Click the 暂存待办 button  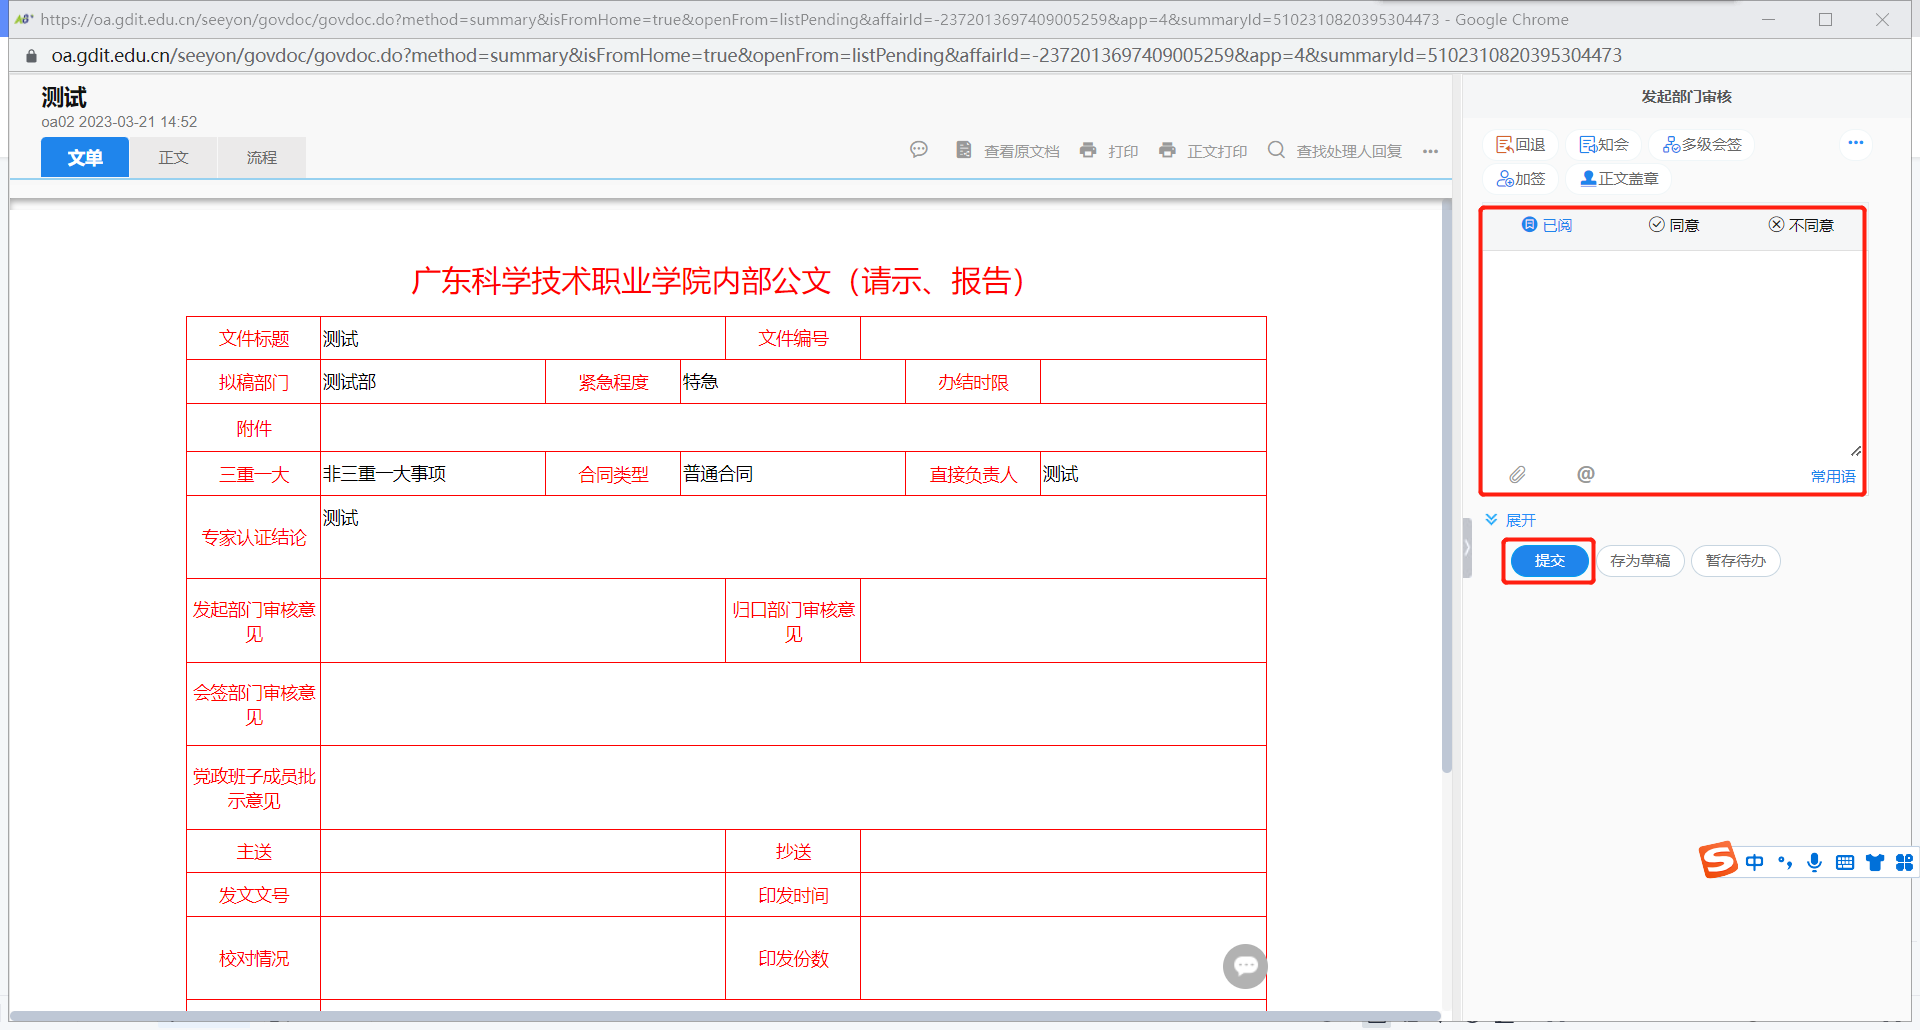point(1735,561)
